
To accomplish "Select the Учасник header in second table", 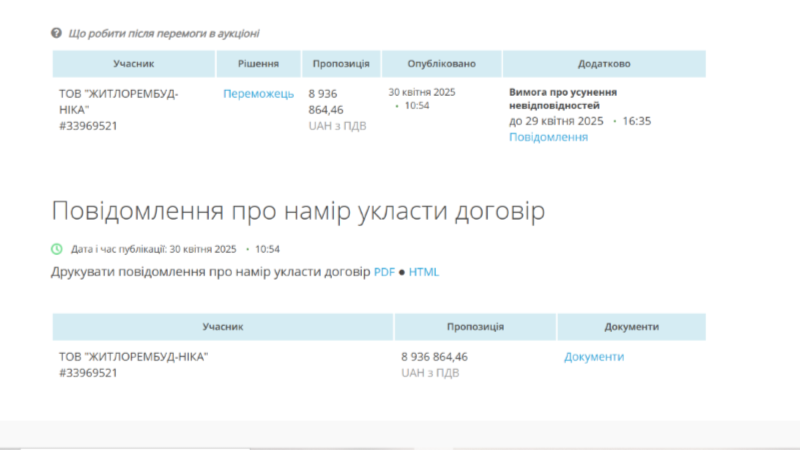I will 222,327.
